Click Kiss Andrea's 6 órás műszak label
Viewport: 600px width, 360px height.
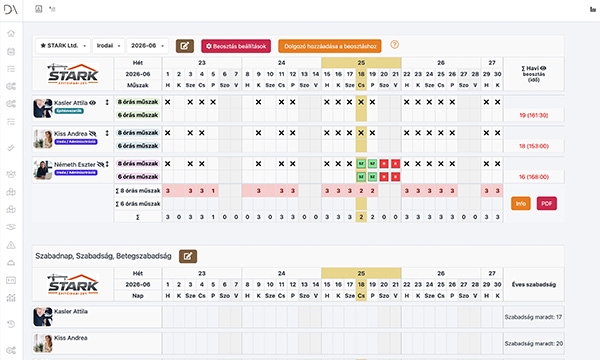(x=138, y=146)
